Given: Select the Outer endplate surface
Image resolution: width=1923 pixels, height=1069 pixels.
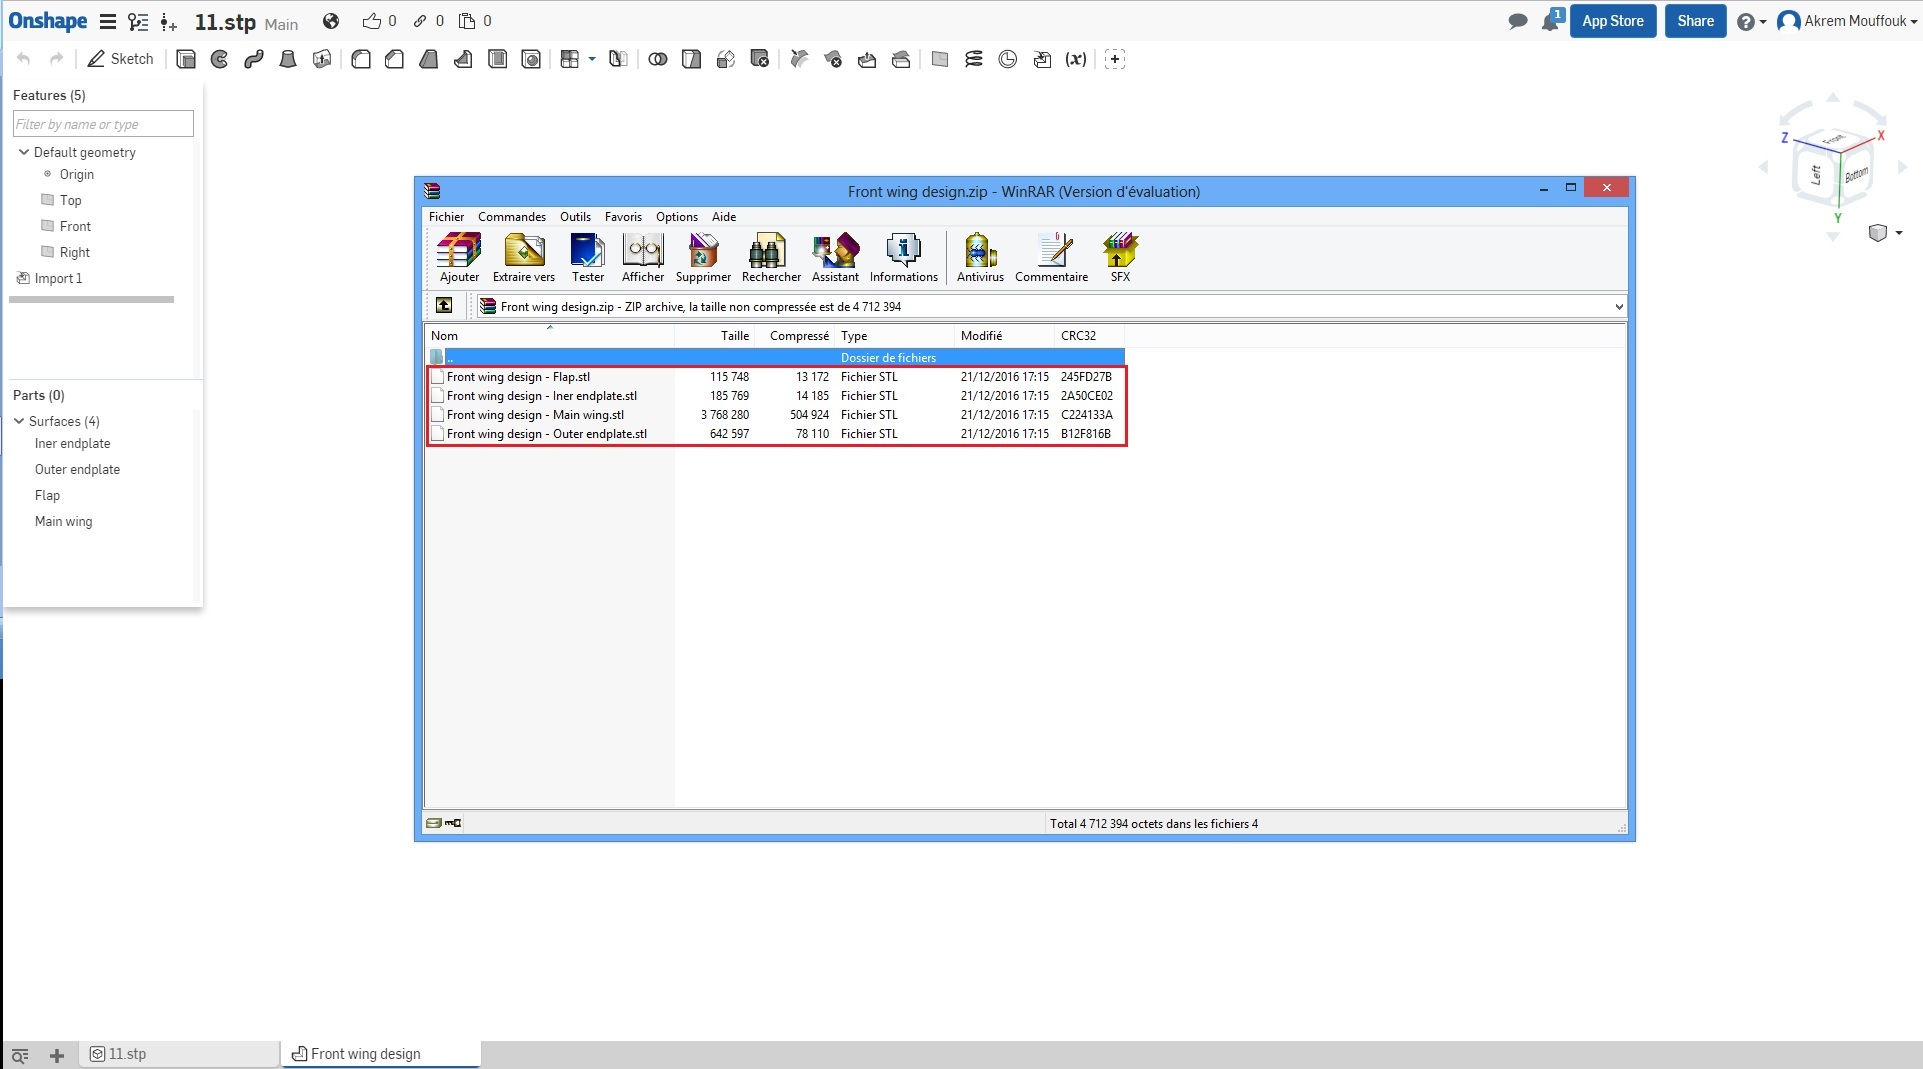Looking at the screenshot, I should 77,469.
